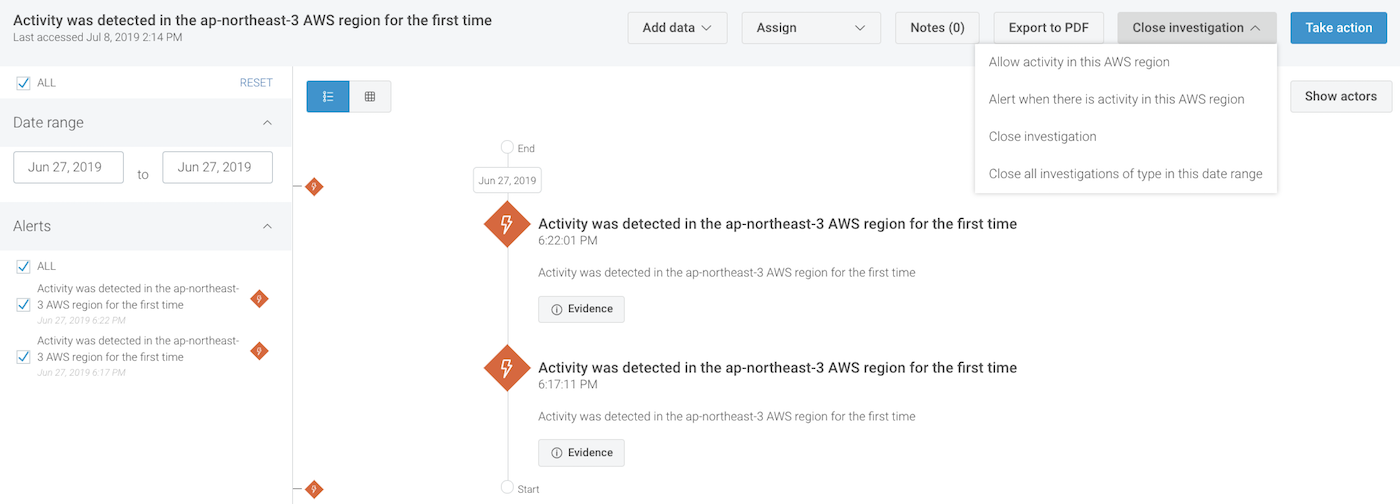Switch to the table grid view icon

click(370, 96)
